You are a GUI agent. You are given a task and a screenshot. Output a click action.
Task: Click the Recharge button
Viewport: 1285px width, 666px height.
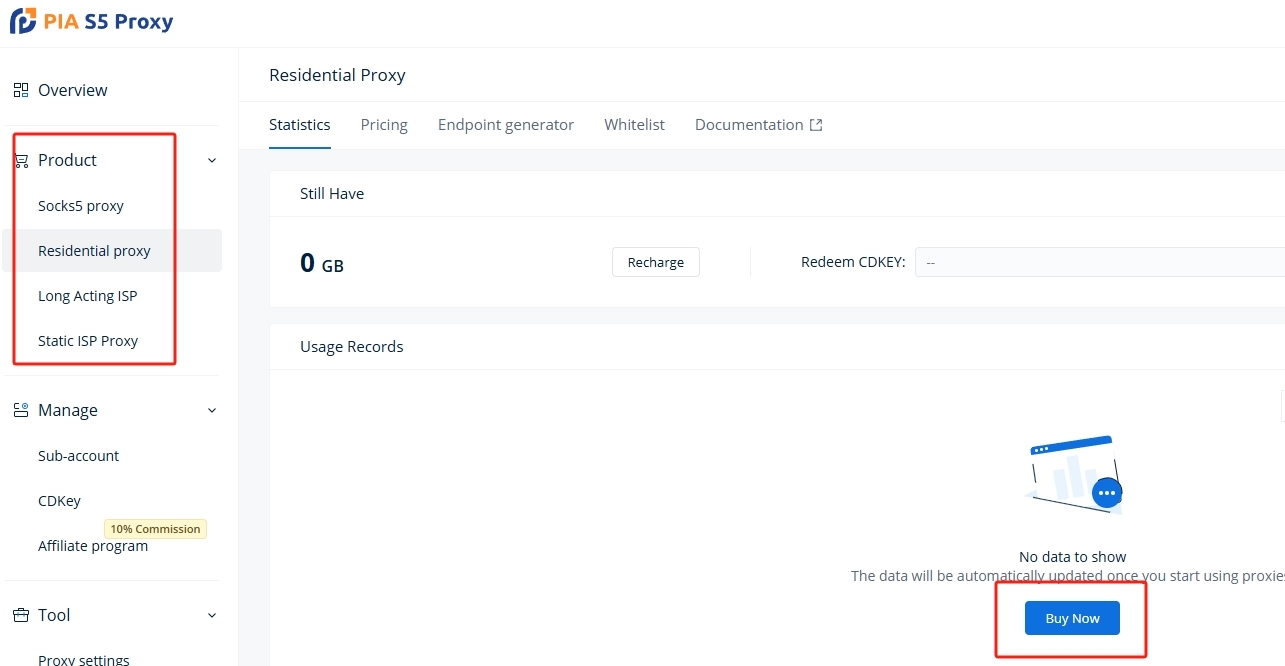coord(656,262)
